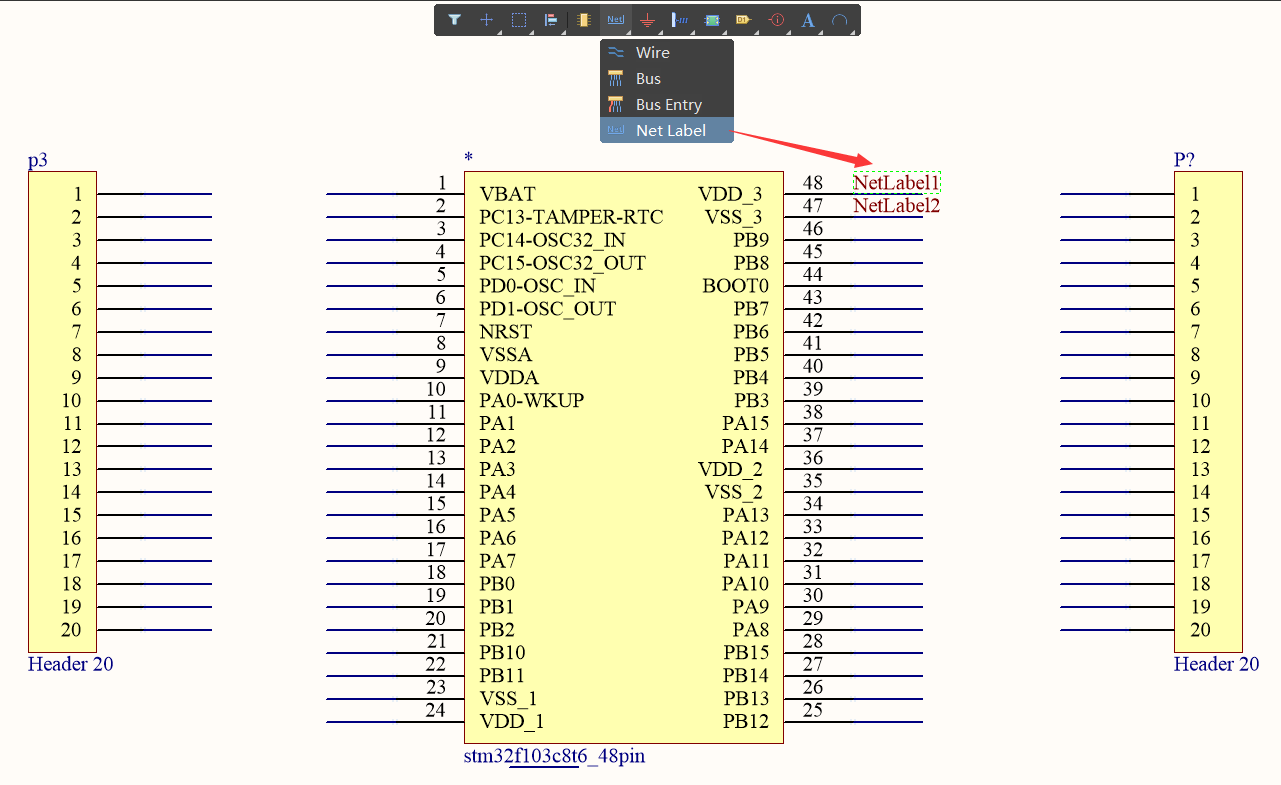Image resolution: width=1281 pixels, height=785 pixels.
Task: Choose the rectangular selection tool
Action: pyautogui.click(x=519, y=20)
